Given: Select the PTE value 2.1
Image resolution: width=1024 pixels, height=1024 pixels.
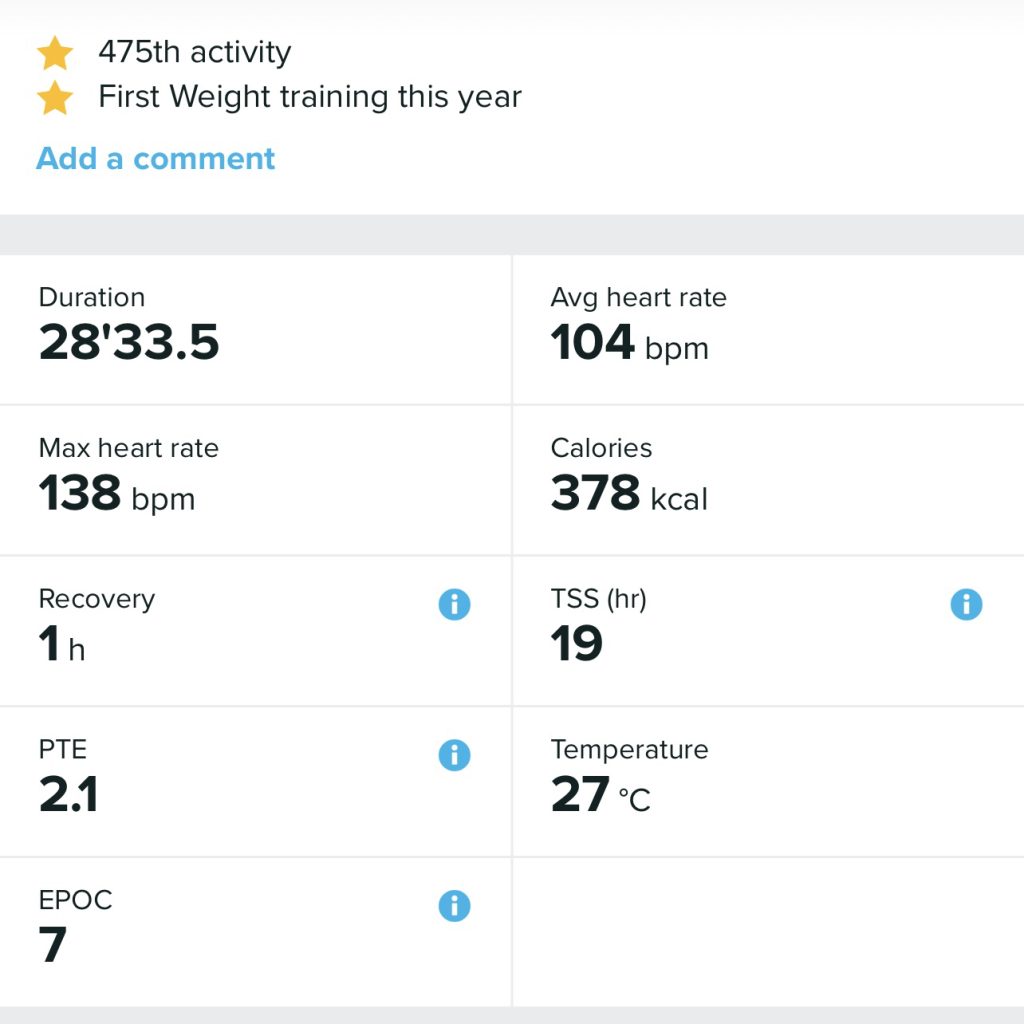Looking at the screenshot, I should point(68,796).
